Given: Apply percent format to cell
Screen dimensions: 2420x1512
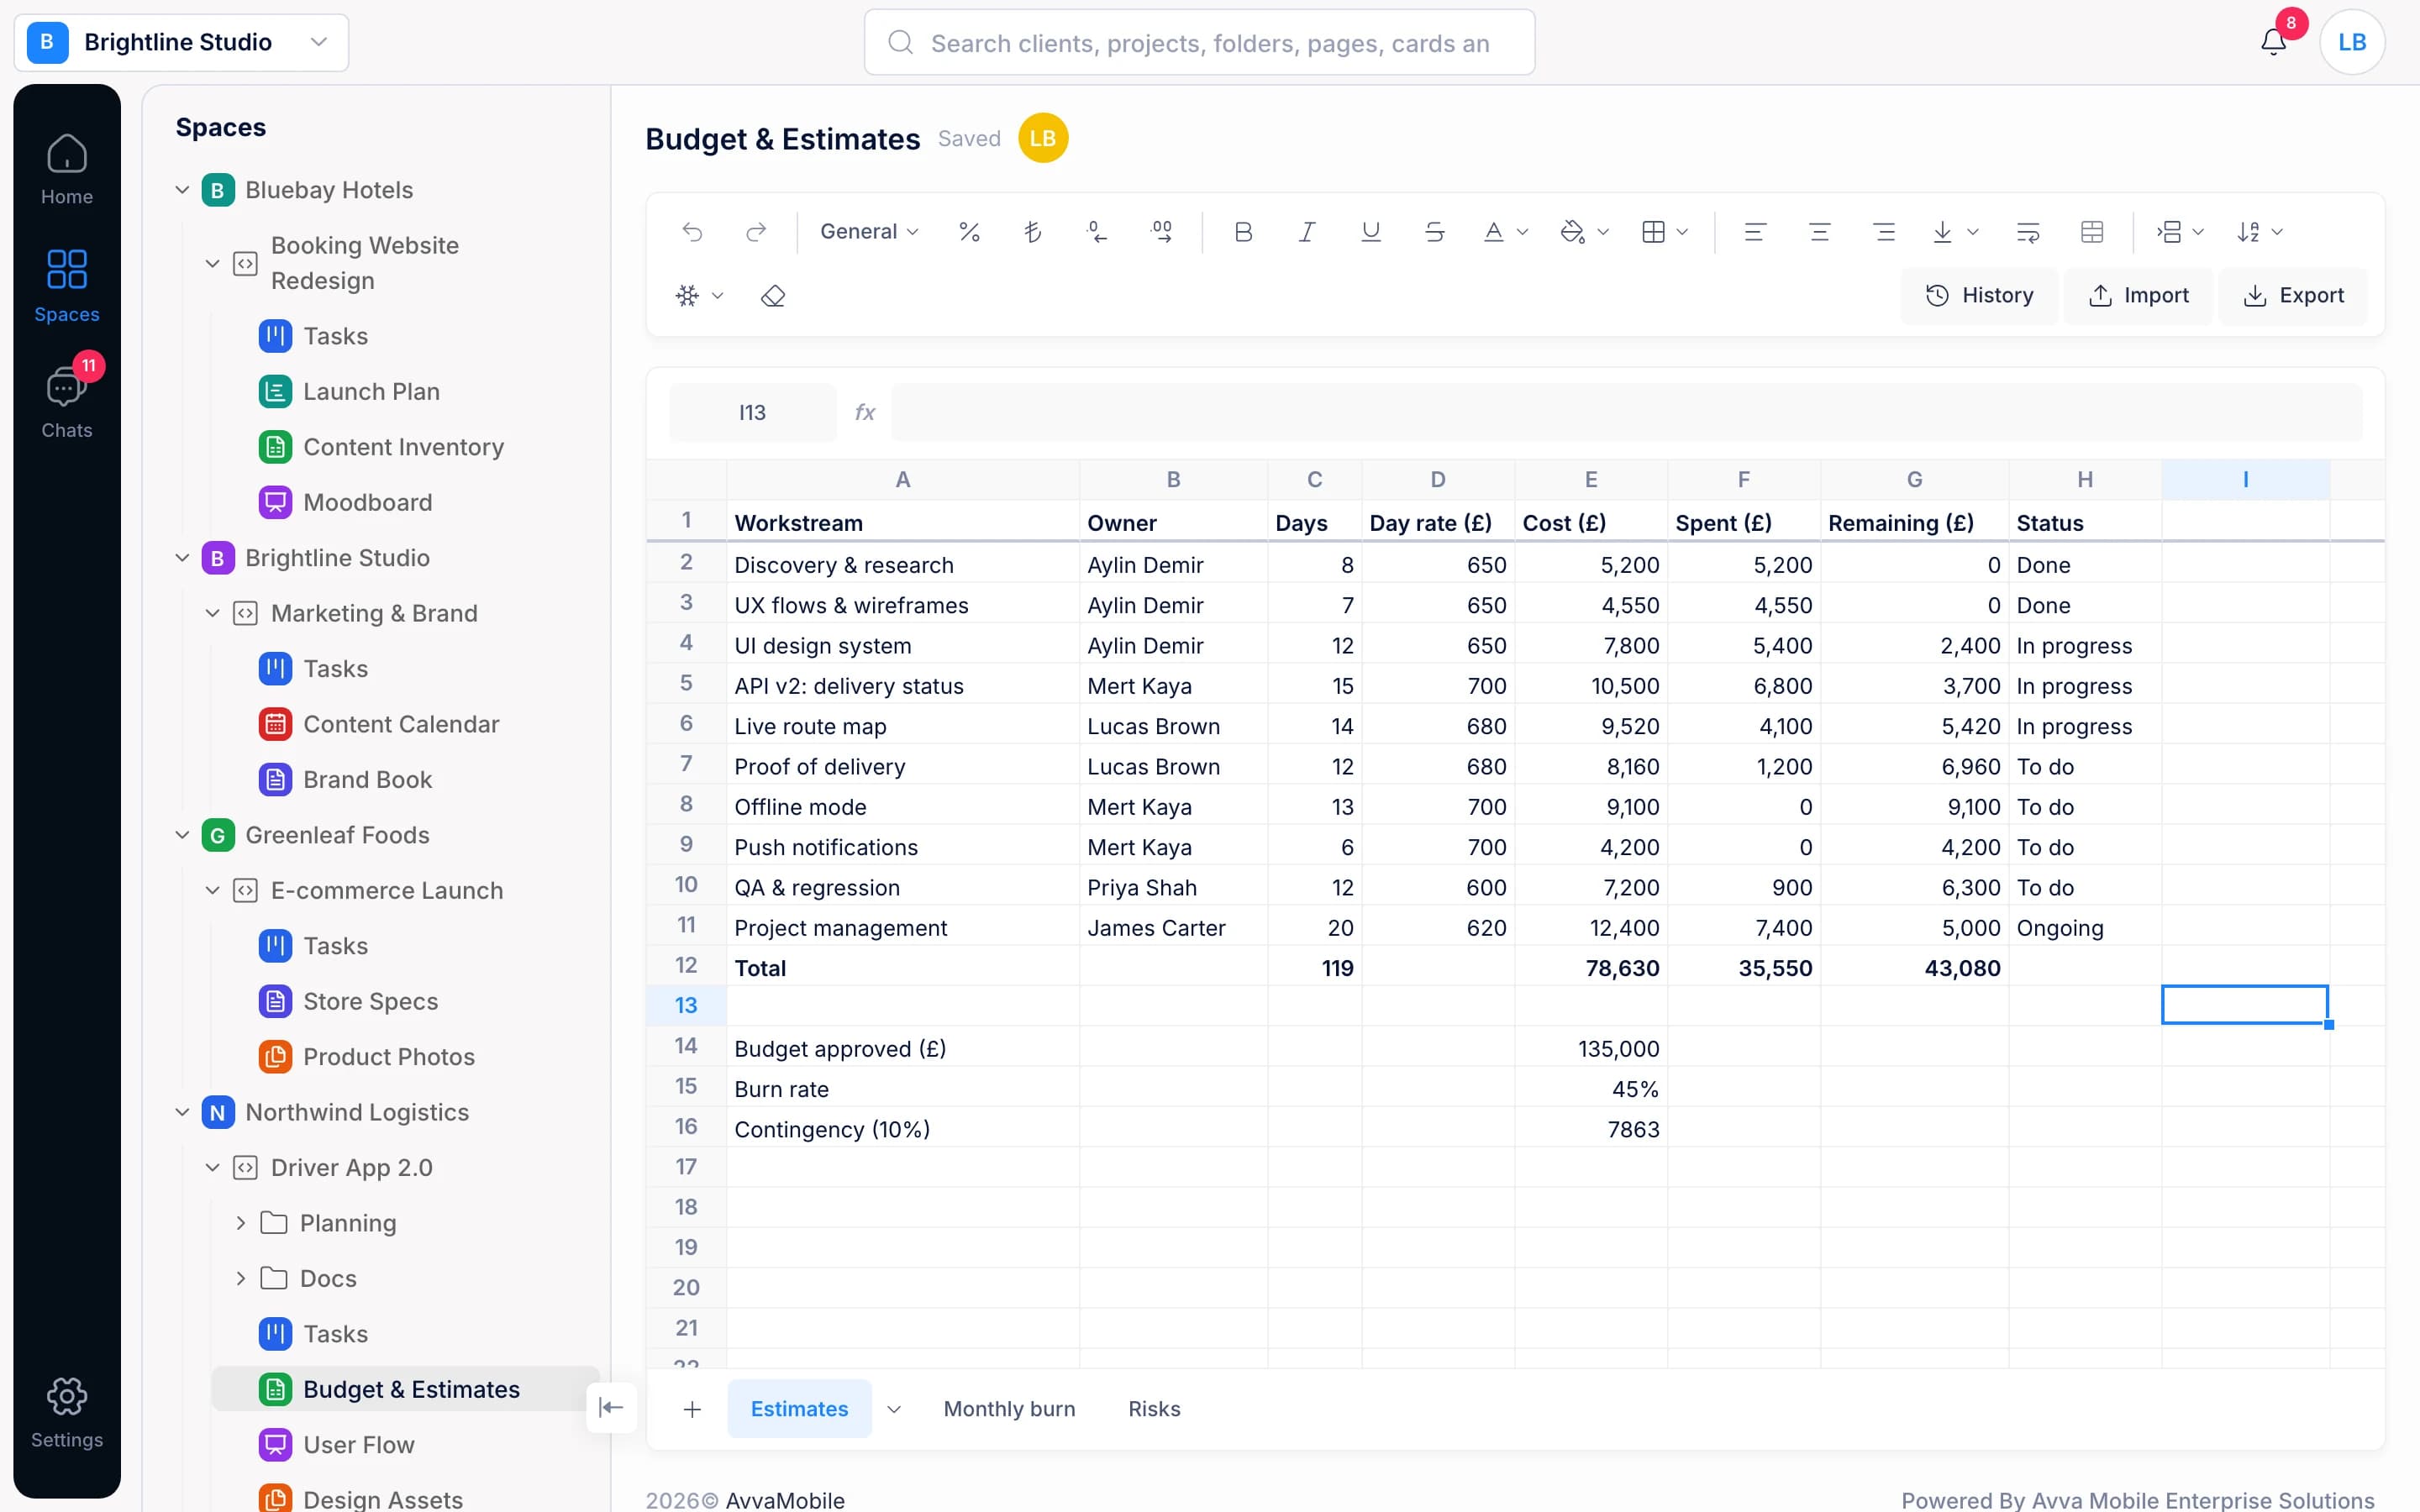Looking at the screenshot, I should [x=969, y=232].
